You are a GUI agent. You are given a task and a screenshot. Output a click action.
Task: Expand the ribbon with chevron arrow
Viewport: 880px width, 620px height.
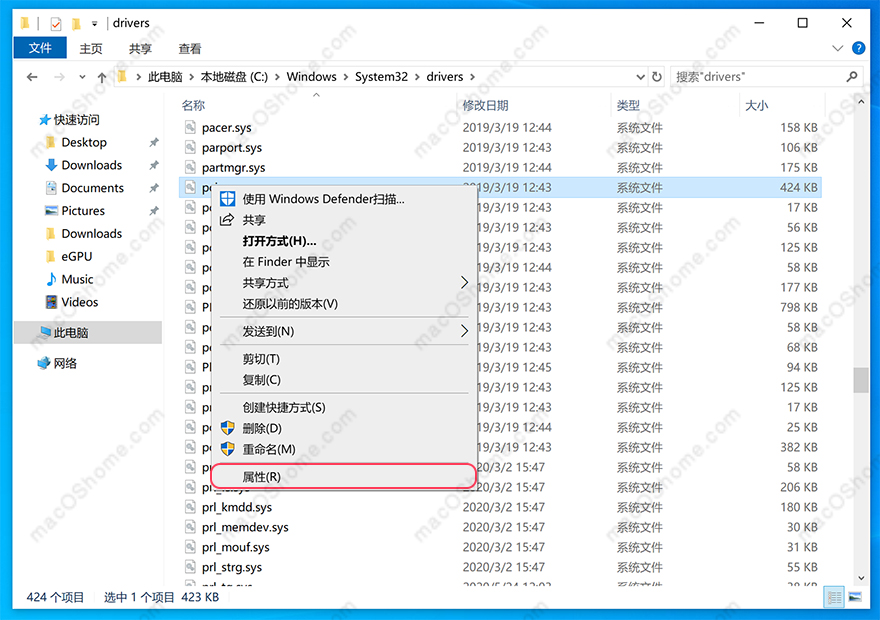click(x=839, y=48)
